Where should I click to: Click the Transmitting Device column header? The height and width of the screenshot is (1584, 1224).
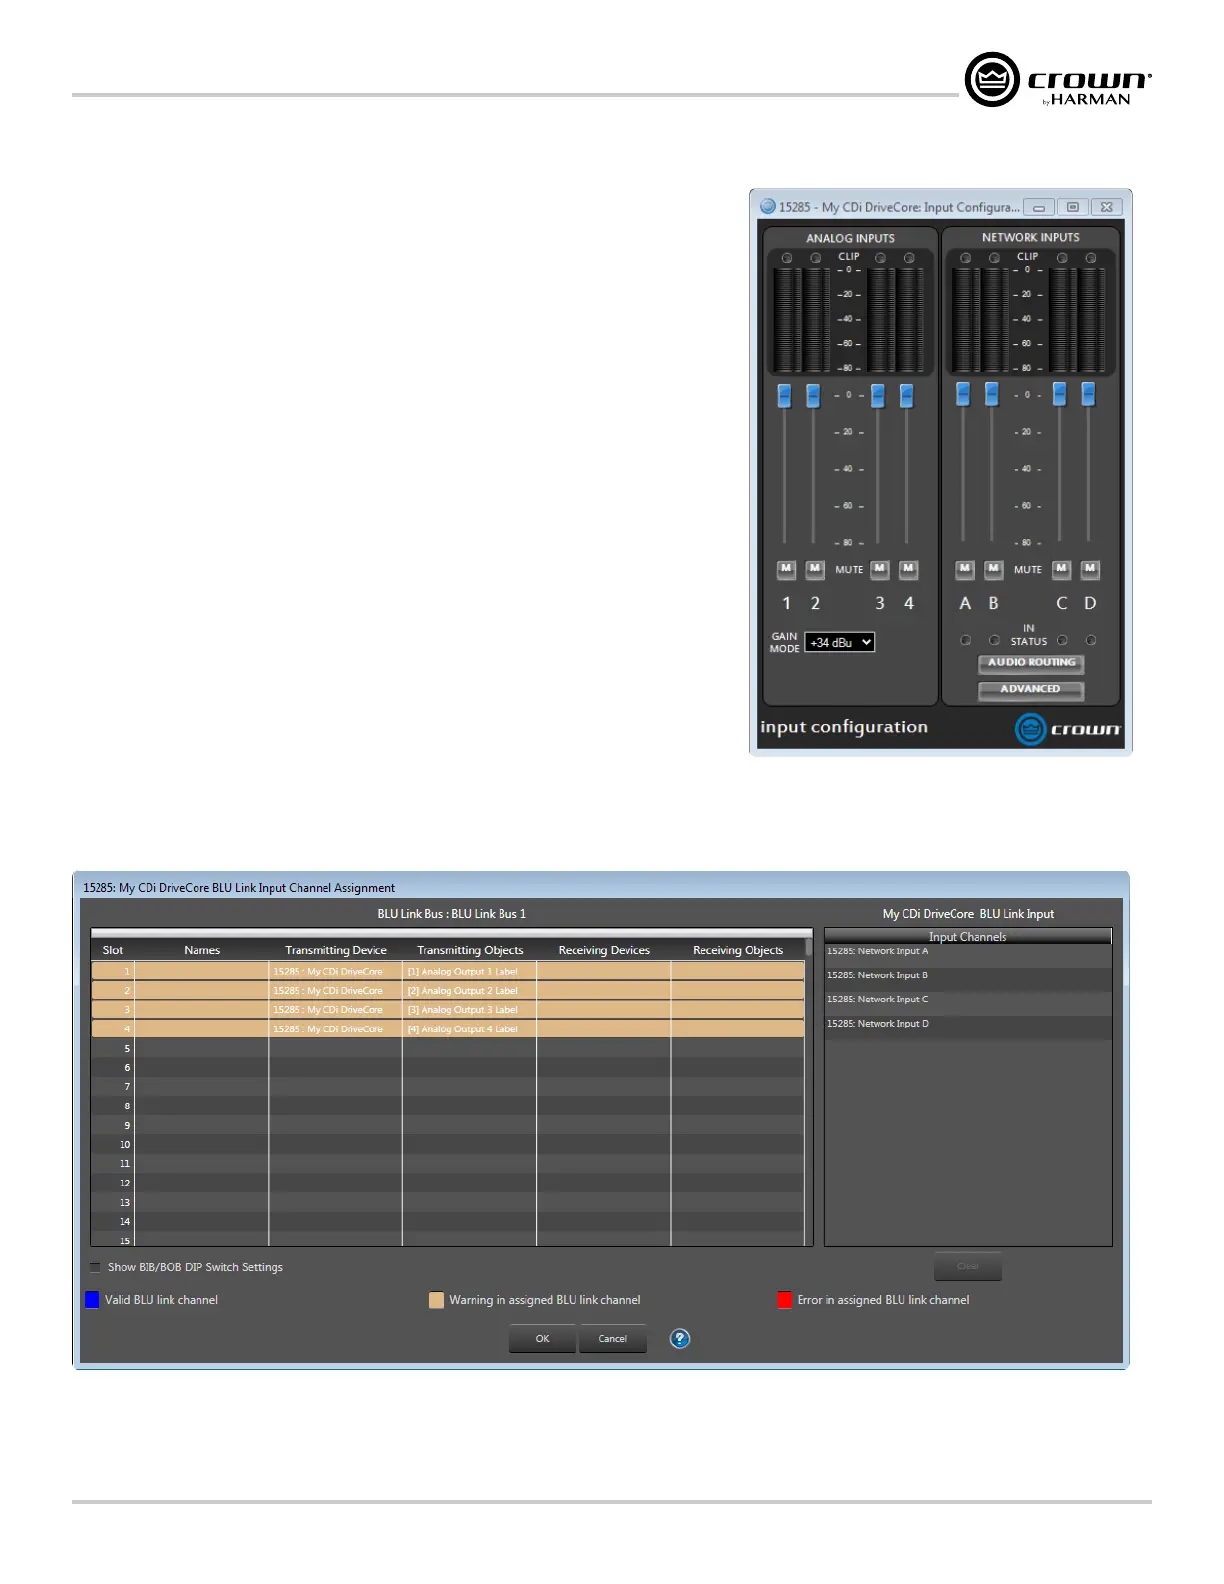point(336,950)
